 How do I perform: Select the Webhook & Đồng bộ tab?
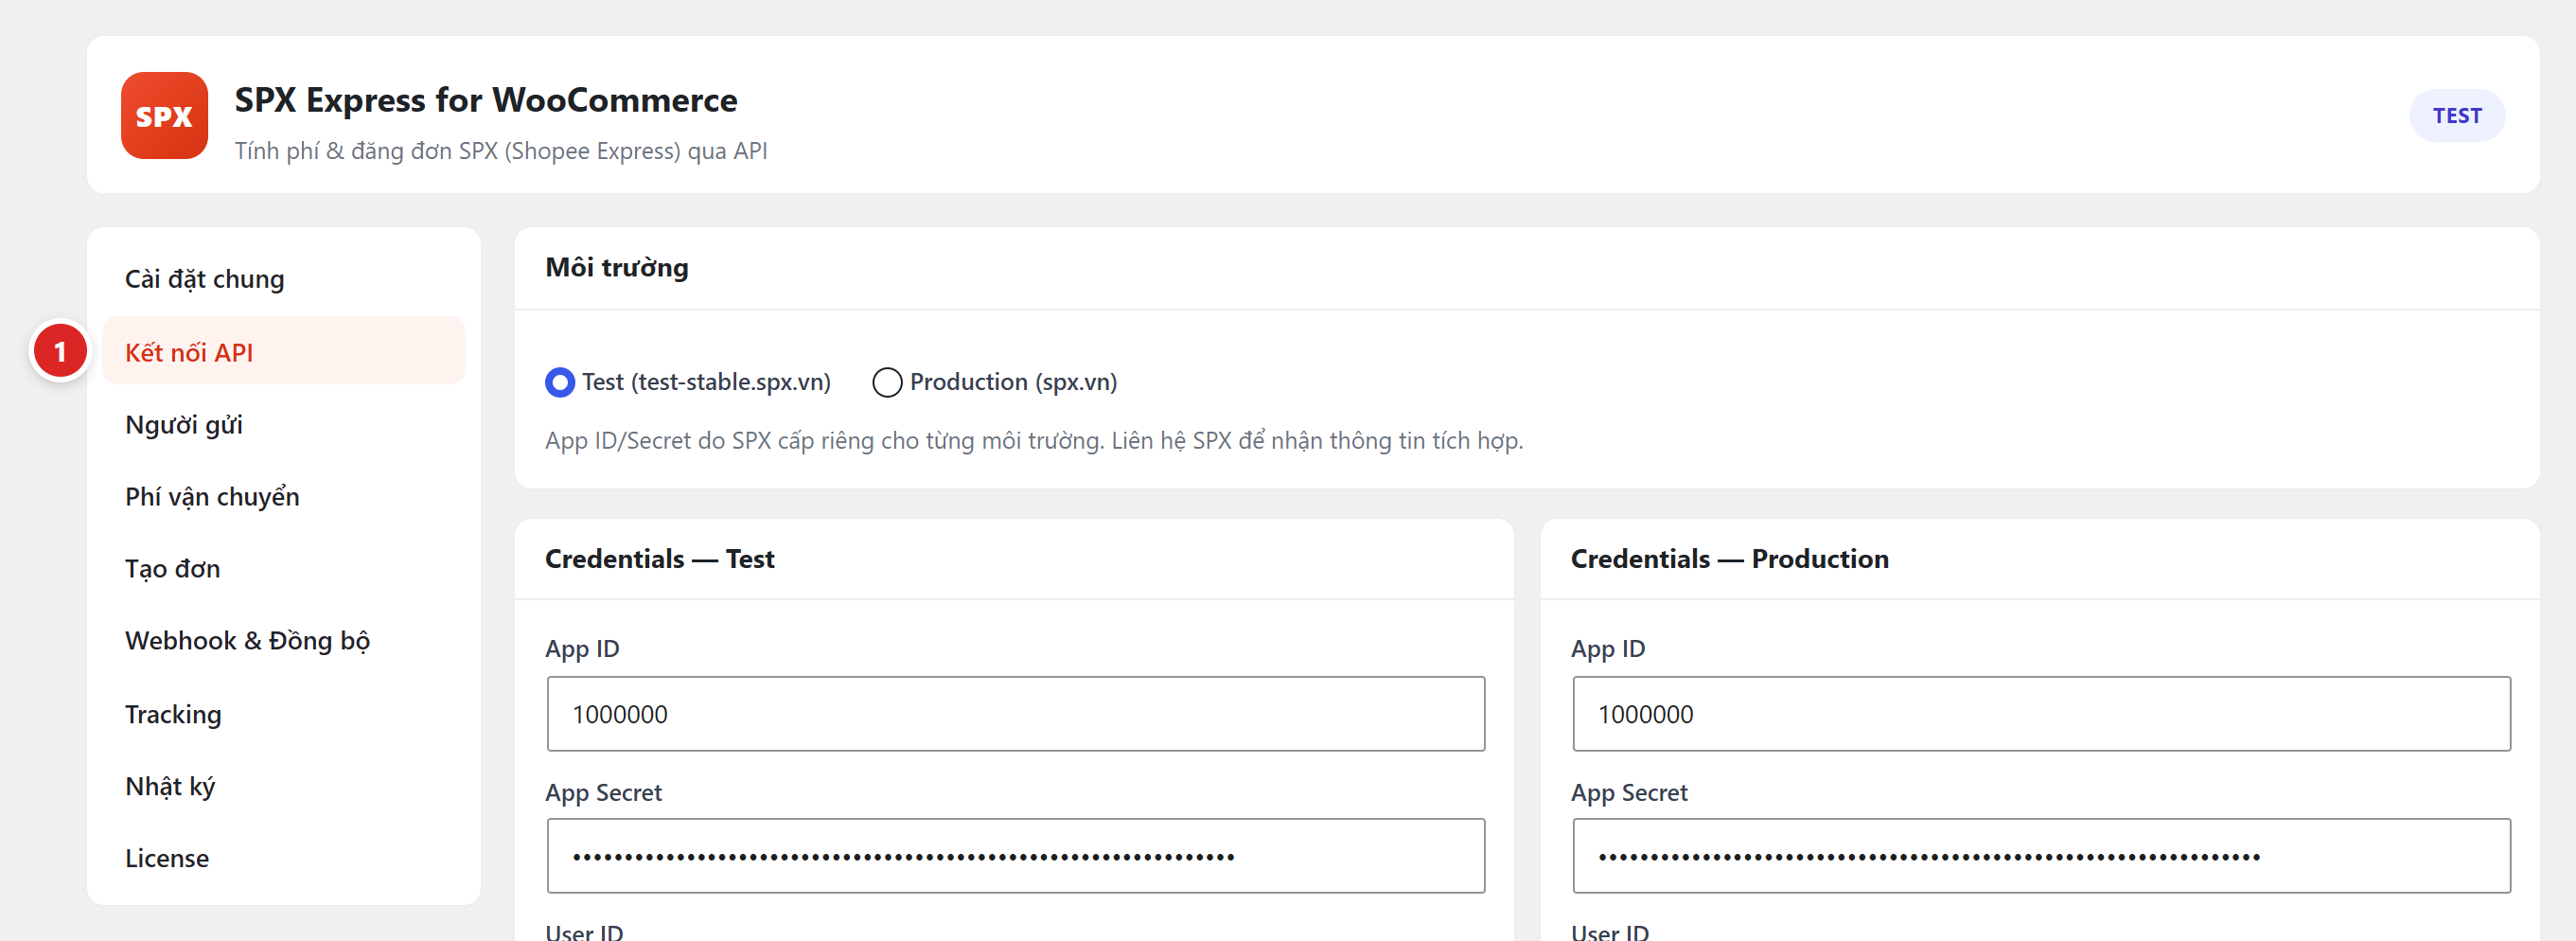click(283, 641)
